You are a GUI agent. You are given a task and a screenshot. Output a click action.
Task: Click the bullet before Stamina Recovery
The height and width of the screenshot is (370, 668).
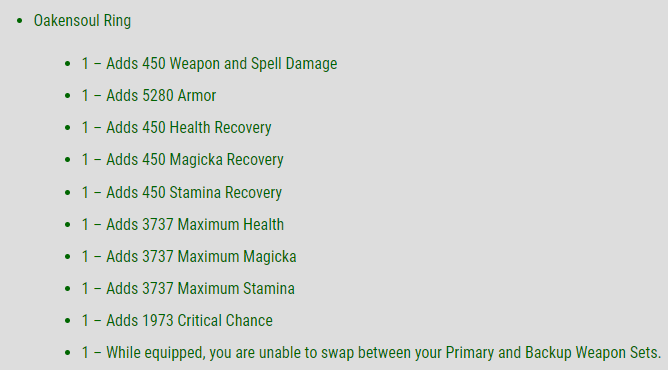pos(67,193)
